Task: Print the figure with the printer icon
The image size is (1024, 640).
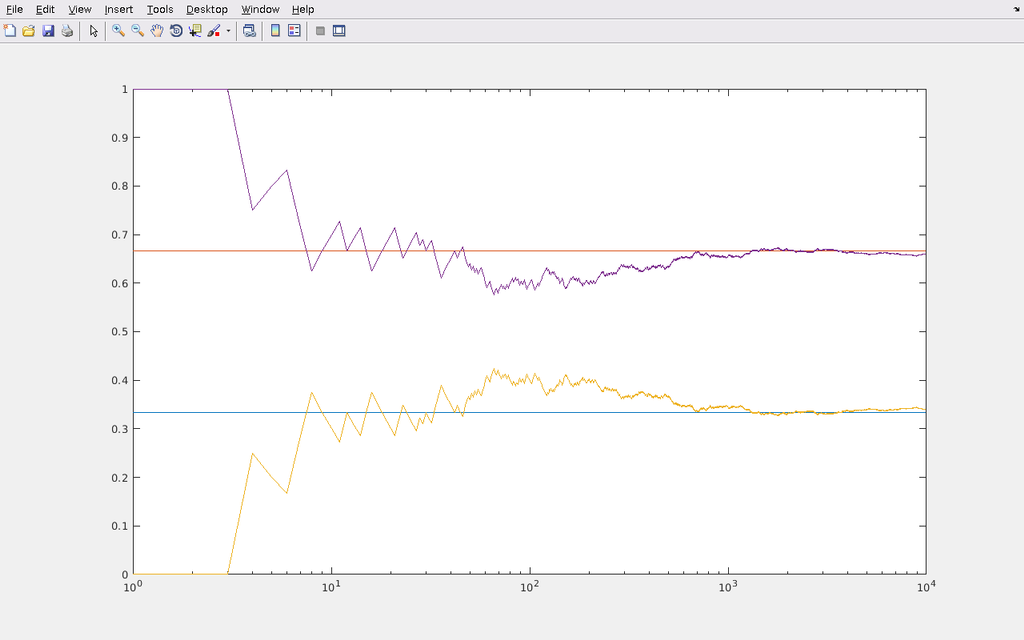Action: click(x=67, y=31)
